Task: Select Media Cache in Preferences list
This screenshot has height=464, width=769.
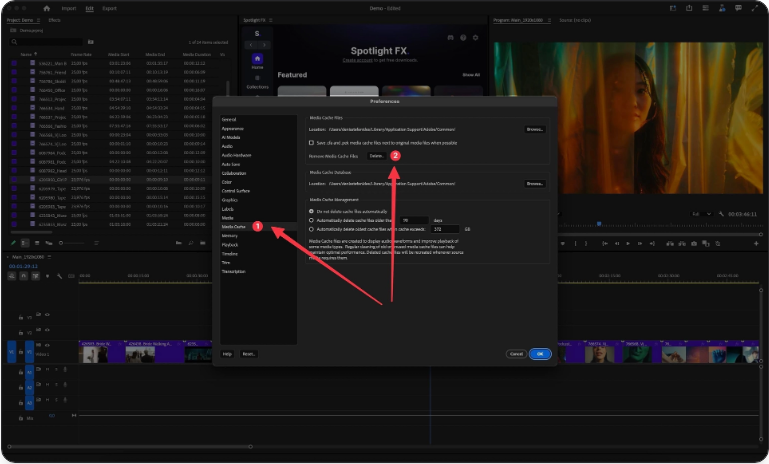Action: click(x=233, y=227)
